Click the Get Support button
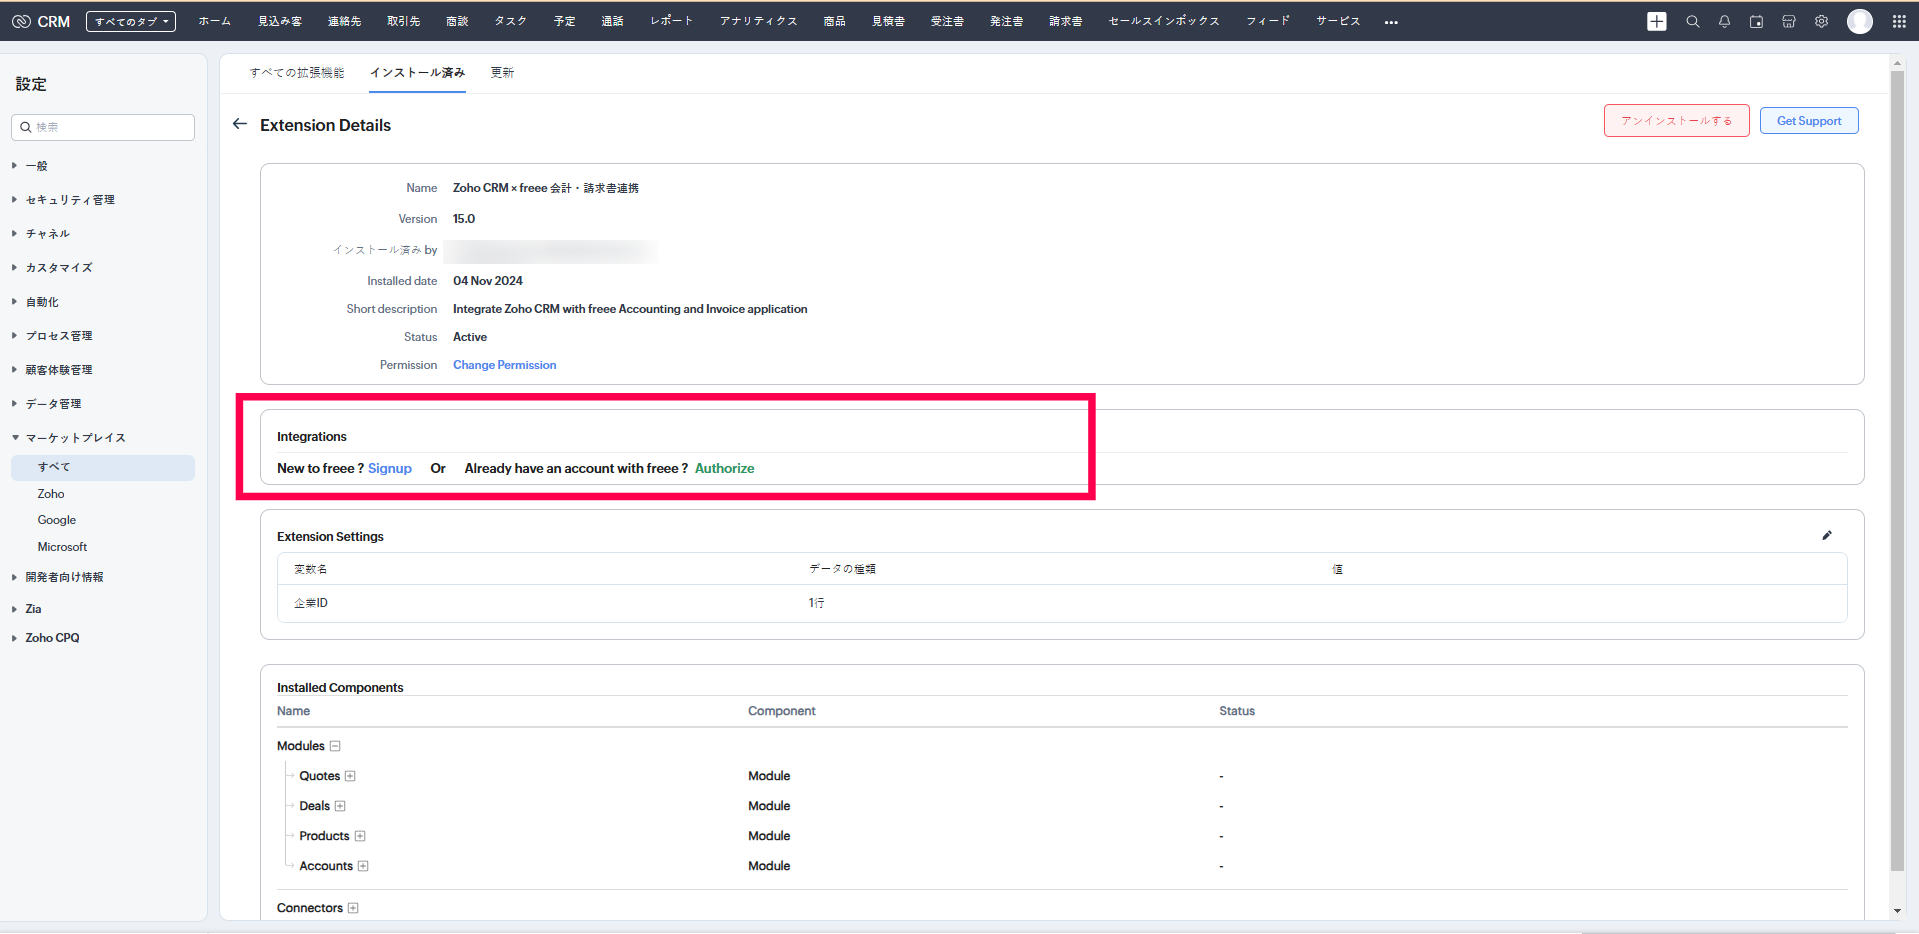The image size is (1919, 934). pos(1809,121)
